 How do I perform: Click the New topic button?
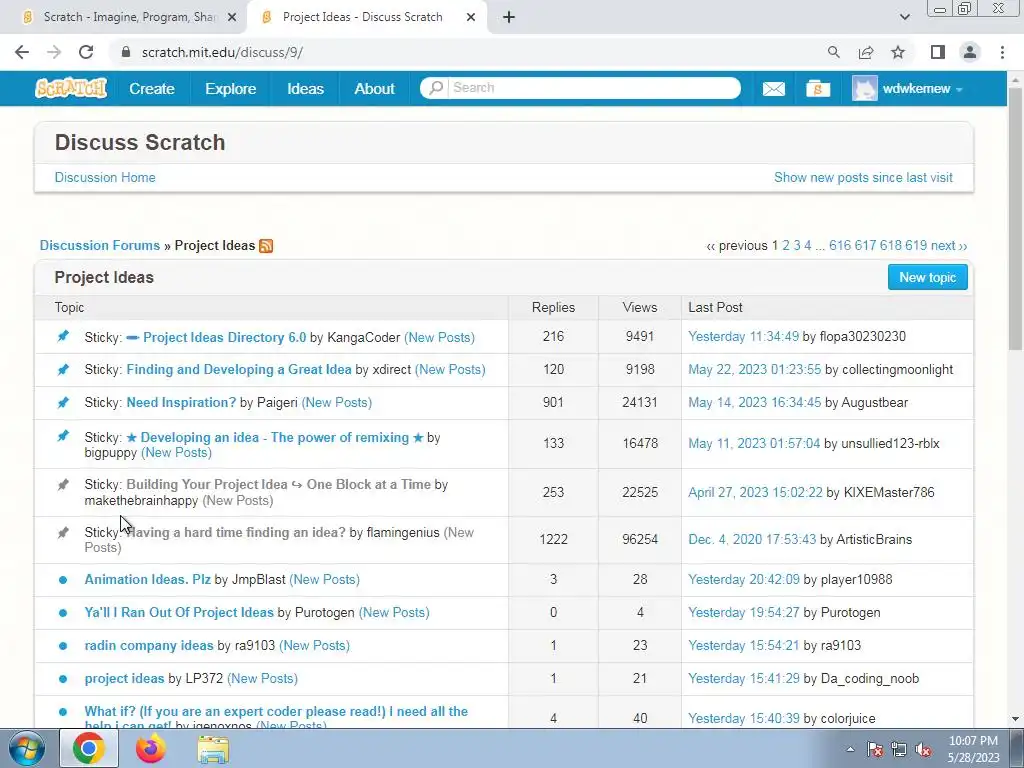click(927, 278)
